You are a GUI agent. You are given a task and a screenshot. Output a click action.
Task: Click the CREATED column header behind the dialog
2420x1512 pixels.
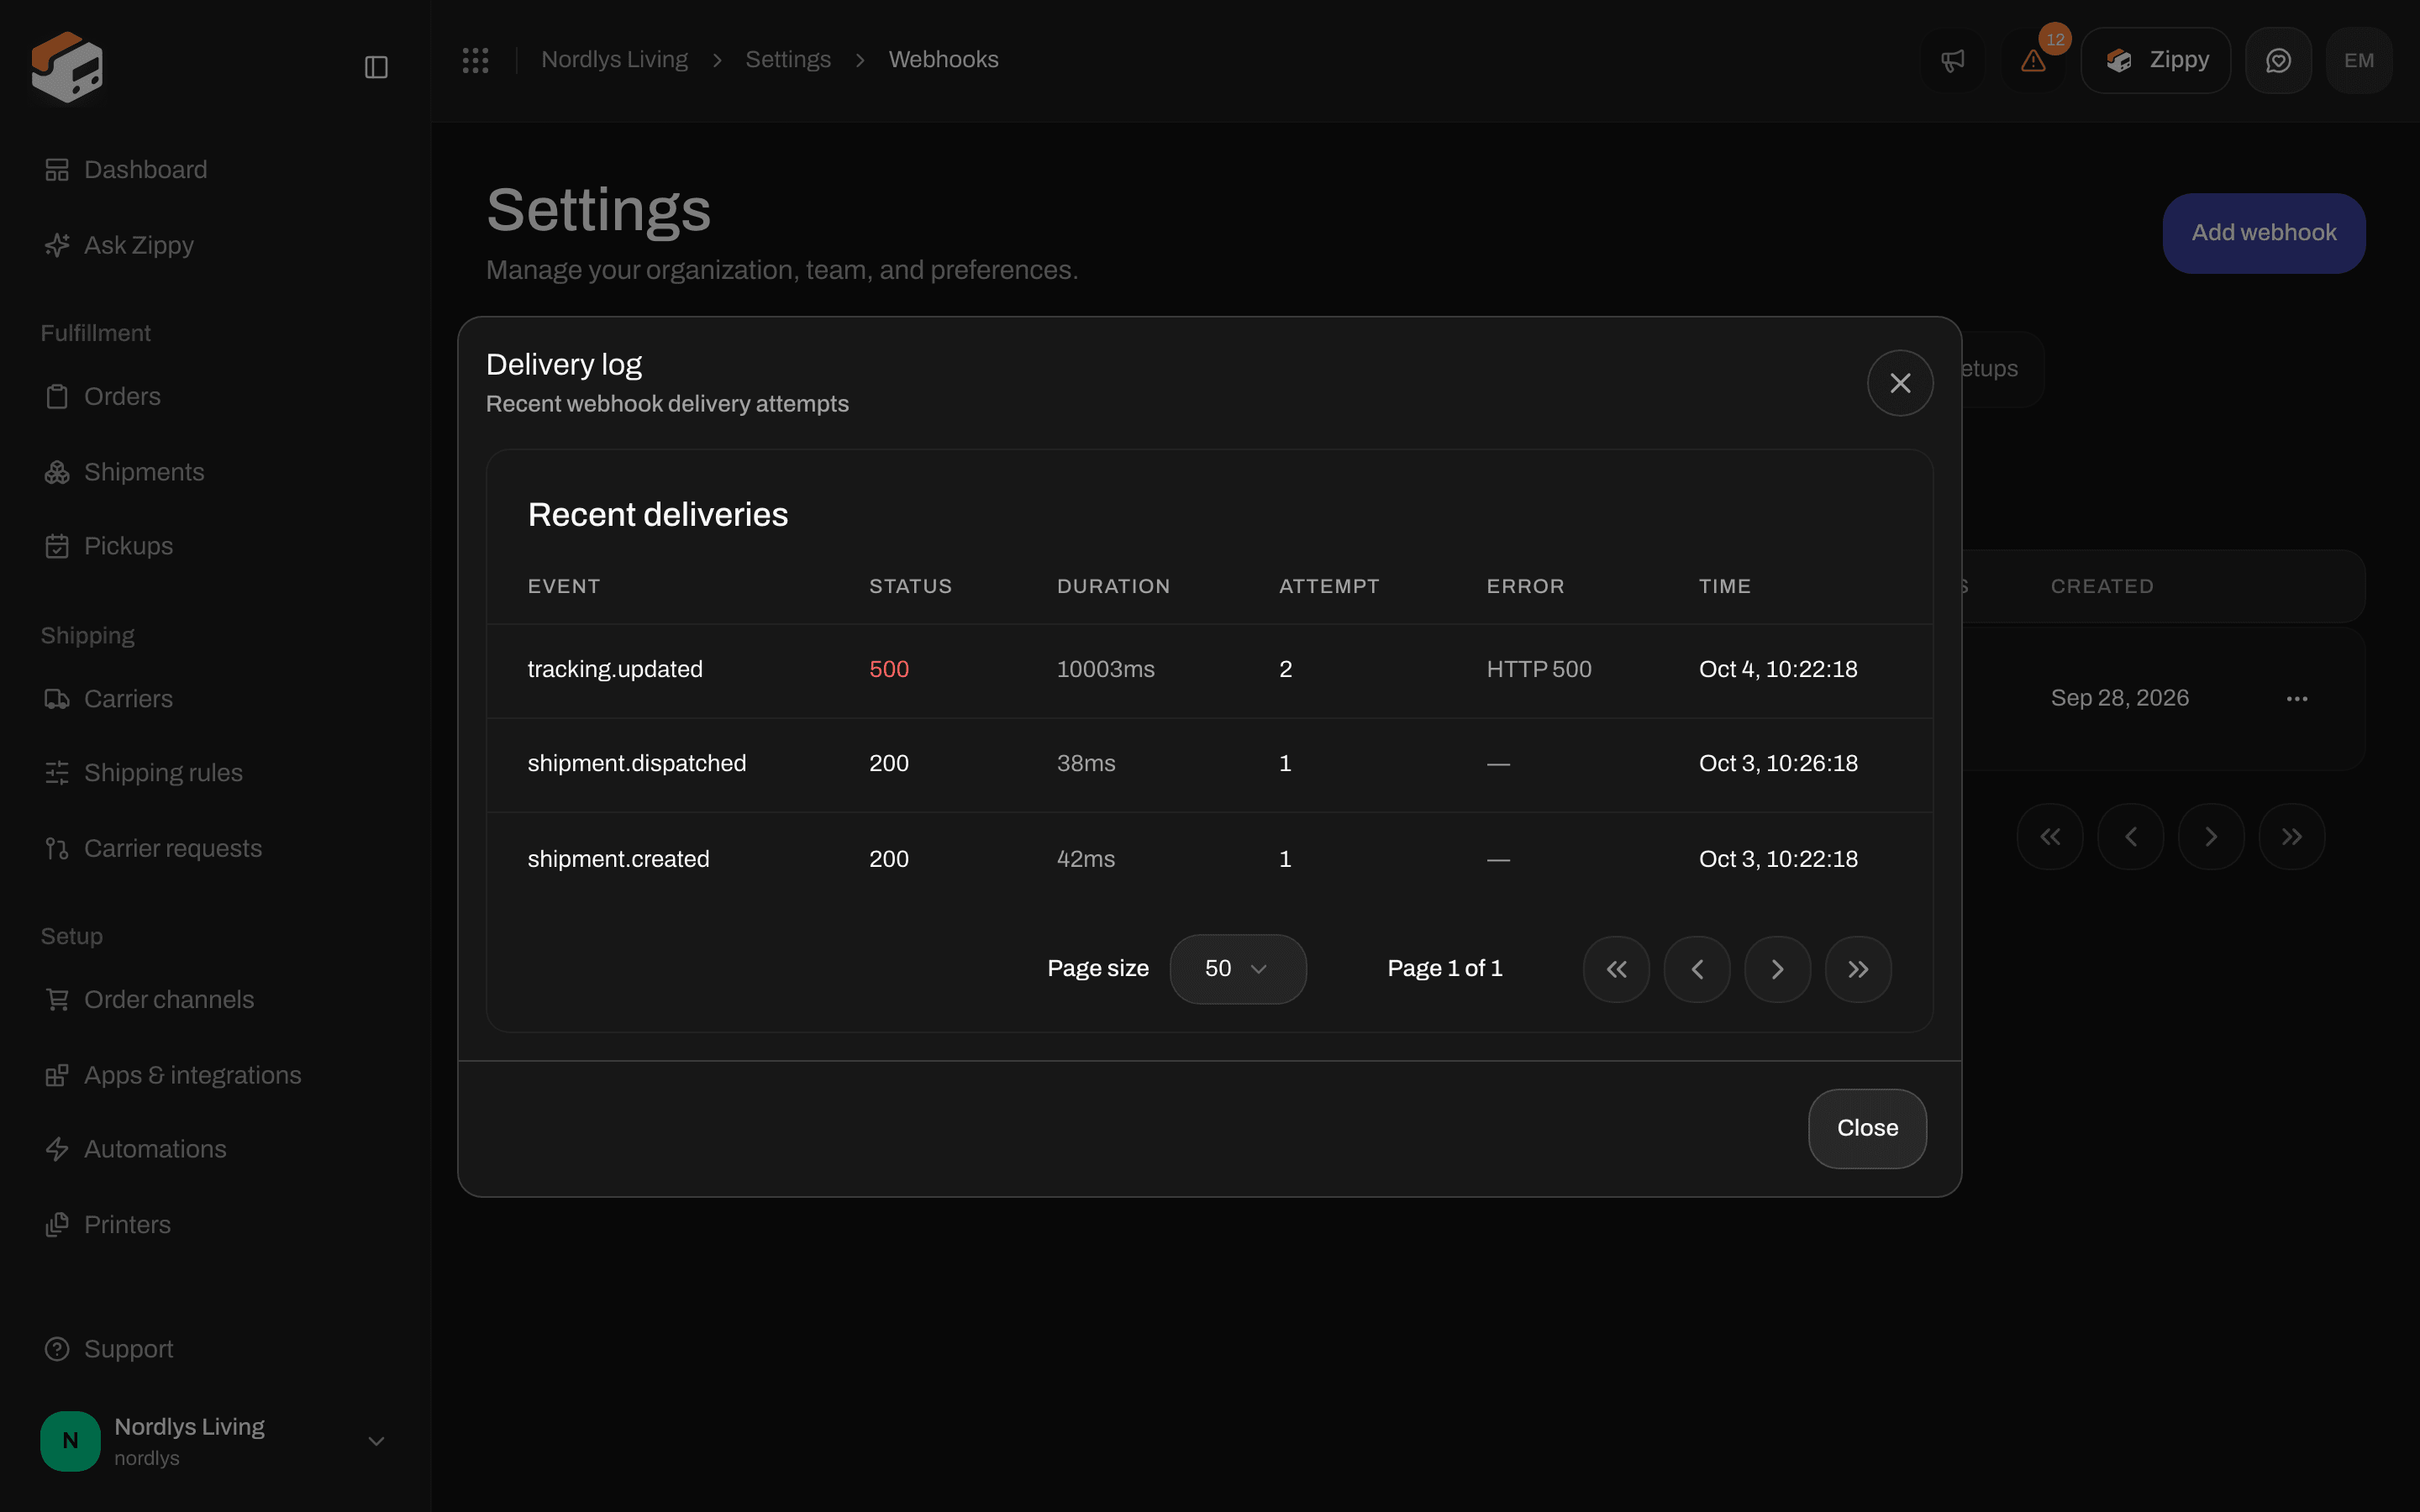(2102, 586)
